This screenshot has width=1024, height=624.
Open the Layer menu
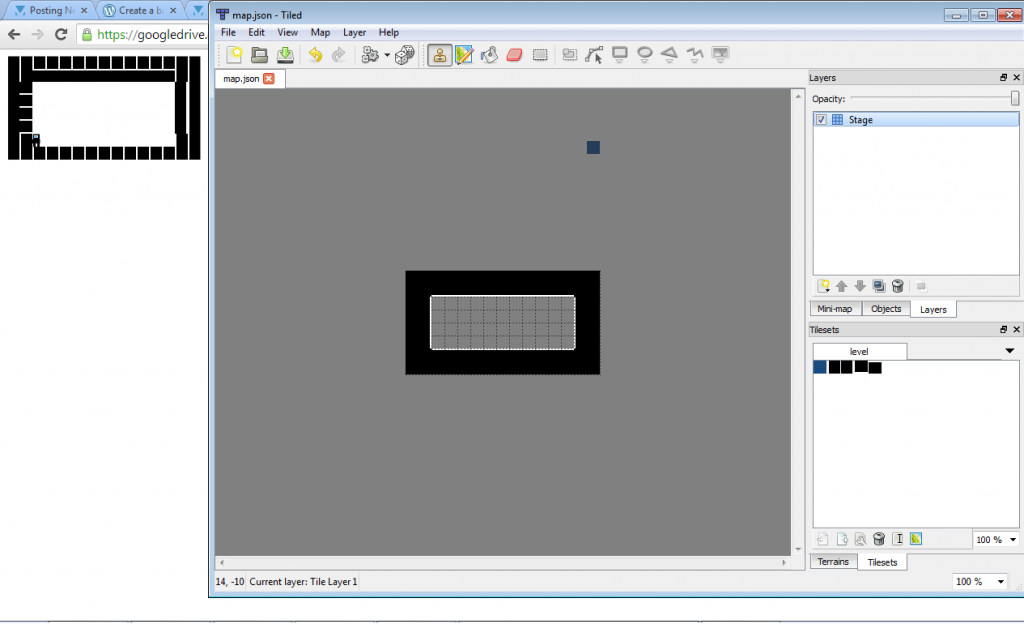[x=354, y=32]
